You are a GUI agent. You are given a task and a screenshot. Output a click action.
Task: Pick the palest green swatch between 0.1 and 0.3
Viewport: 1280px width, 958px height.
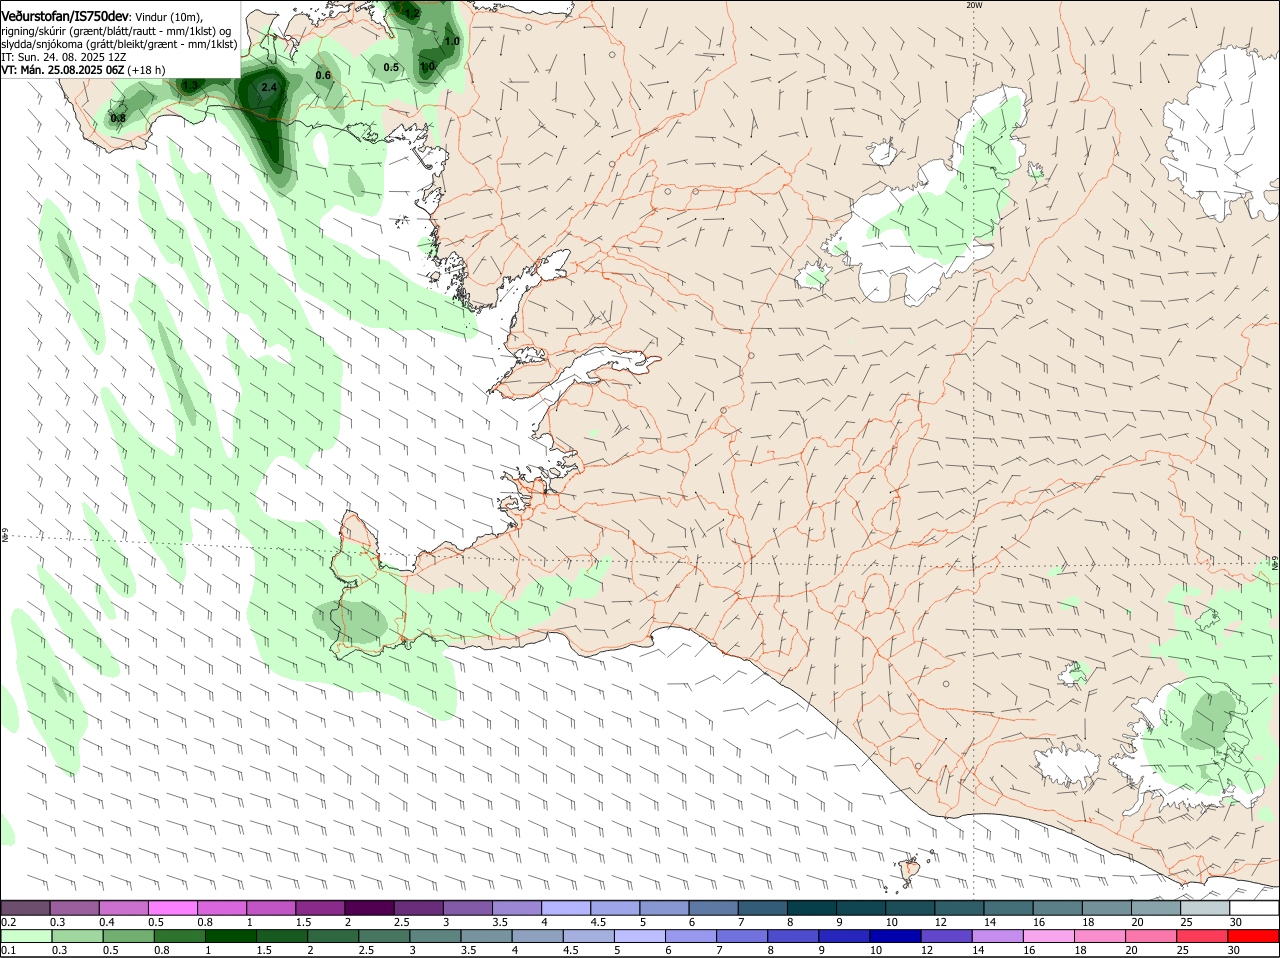[26, 936]
